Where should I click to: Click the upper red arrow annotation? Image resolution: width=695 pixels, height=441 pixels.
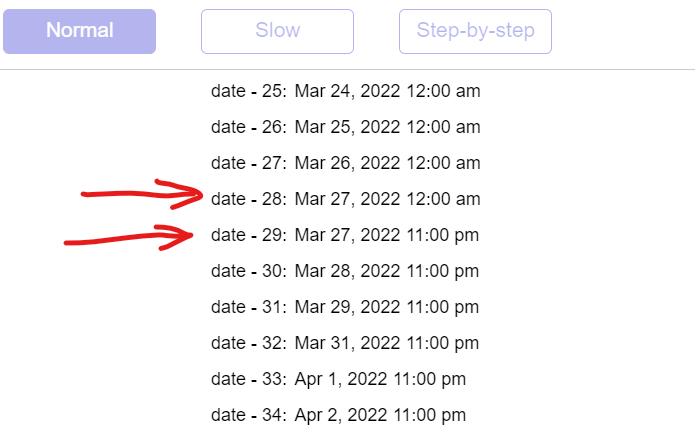[142, 194]
